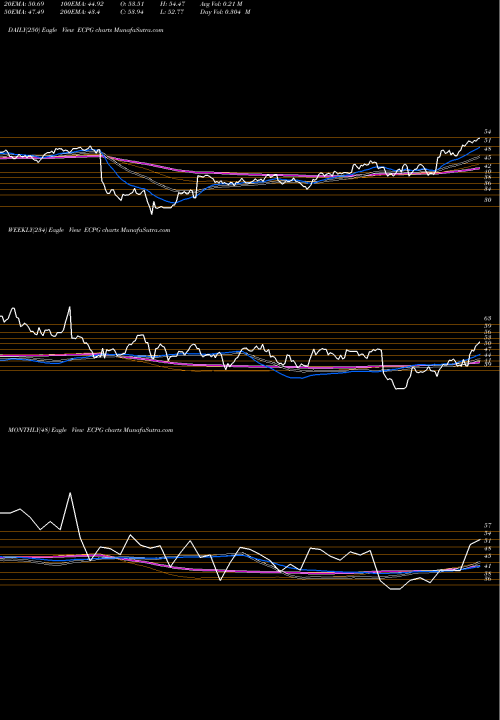Viewport: 500px width, 720px height.
Task: Select the 'Day Vol' figure
Action: tap(225, 12)
